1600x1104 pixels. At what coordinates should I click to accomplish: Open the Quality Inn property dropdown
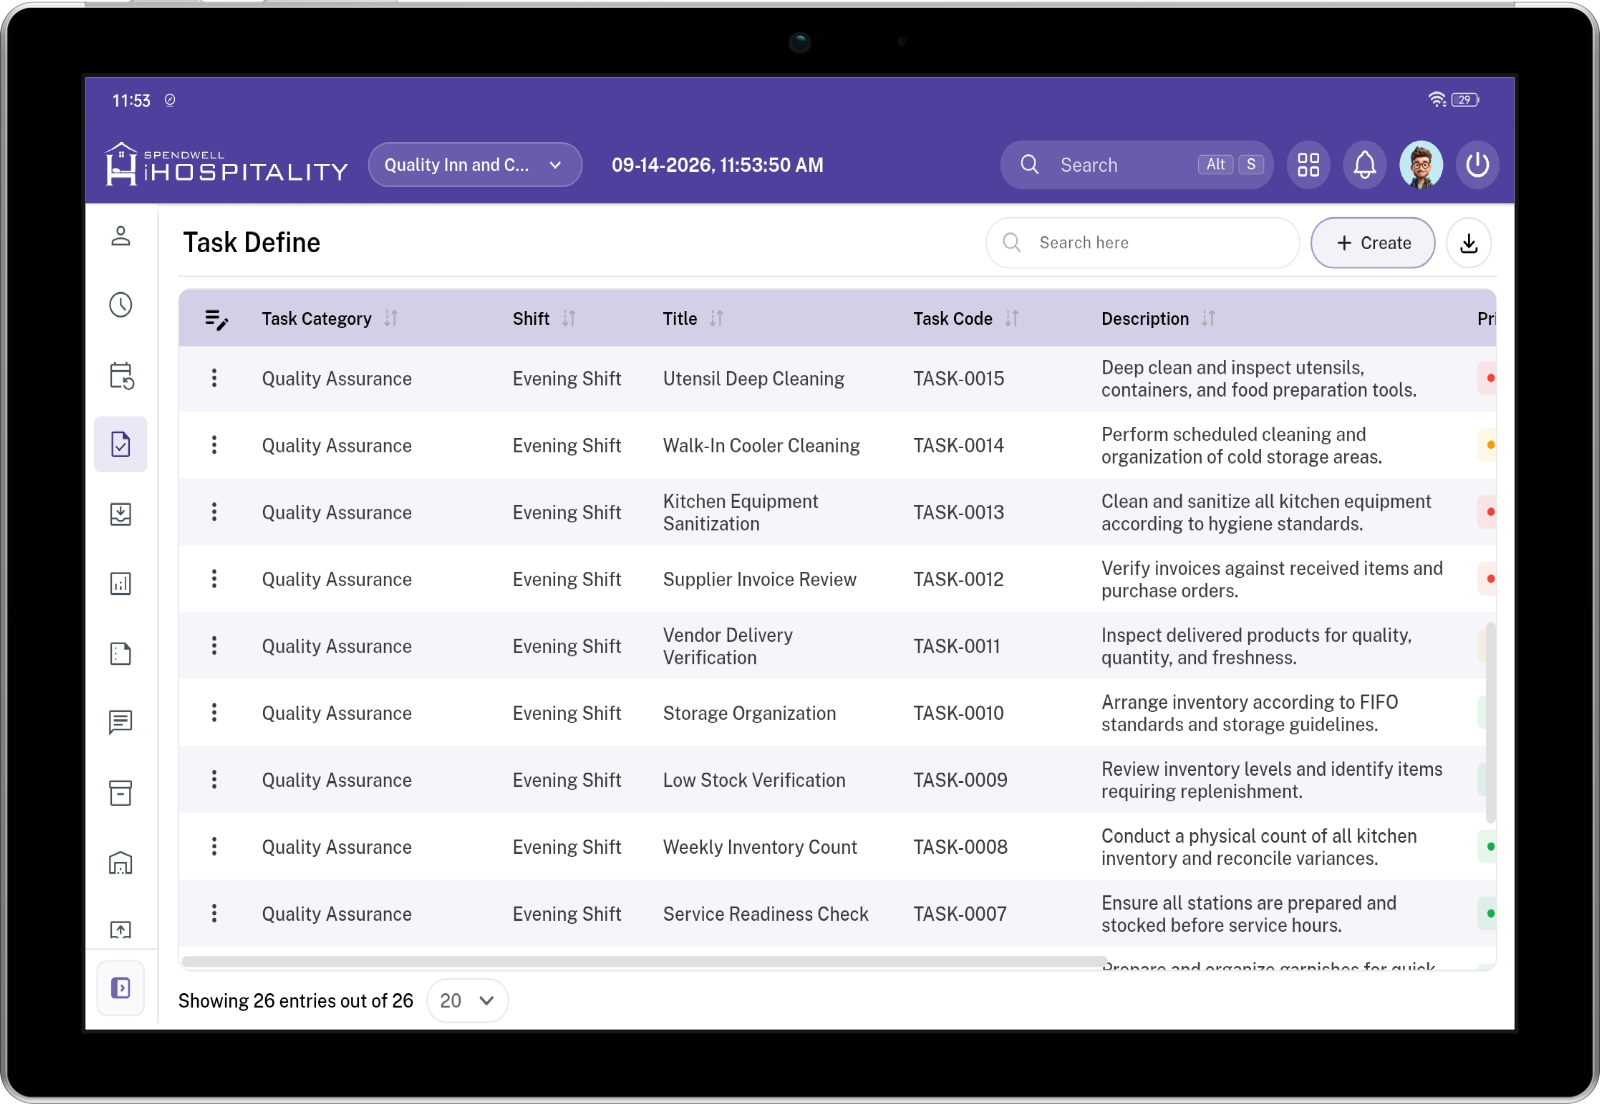pyautogui.click(x=475, y=165)
